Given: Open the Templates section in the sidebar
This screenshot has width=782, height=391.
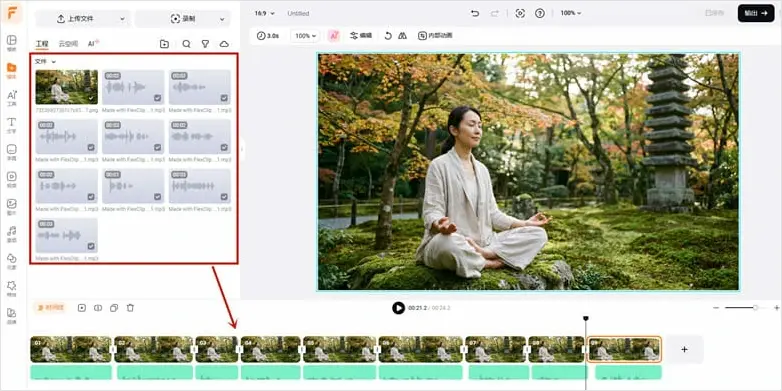Looking at the screenshot, I should [x=11, y=43].
